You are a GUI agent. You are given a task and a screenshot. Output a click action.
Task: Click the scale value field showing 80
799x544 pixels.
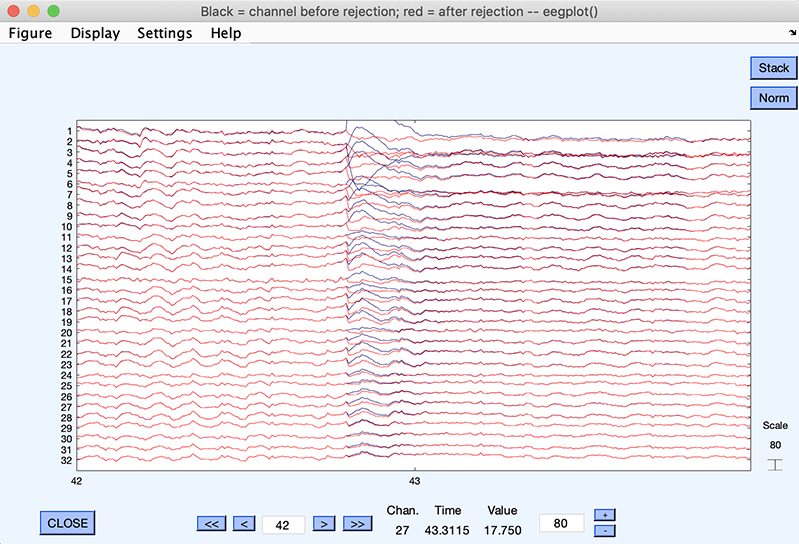pyautogui.click(x=561, y=523)
